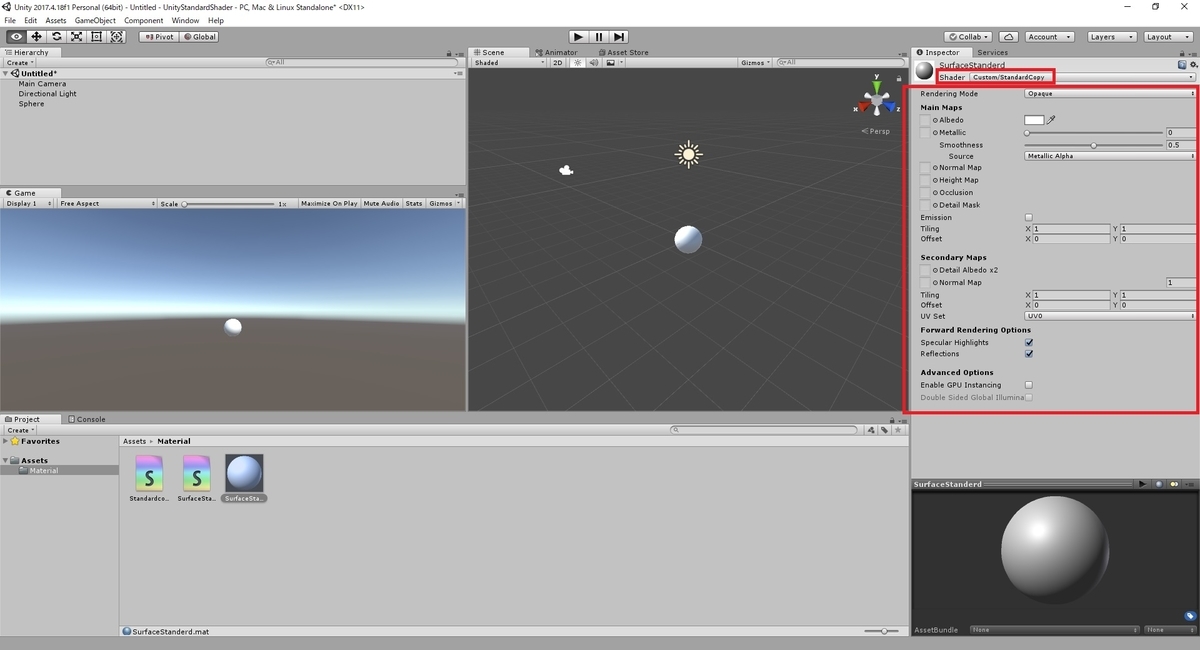Switch to the Asset Store tab

coord(623,52)
